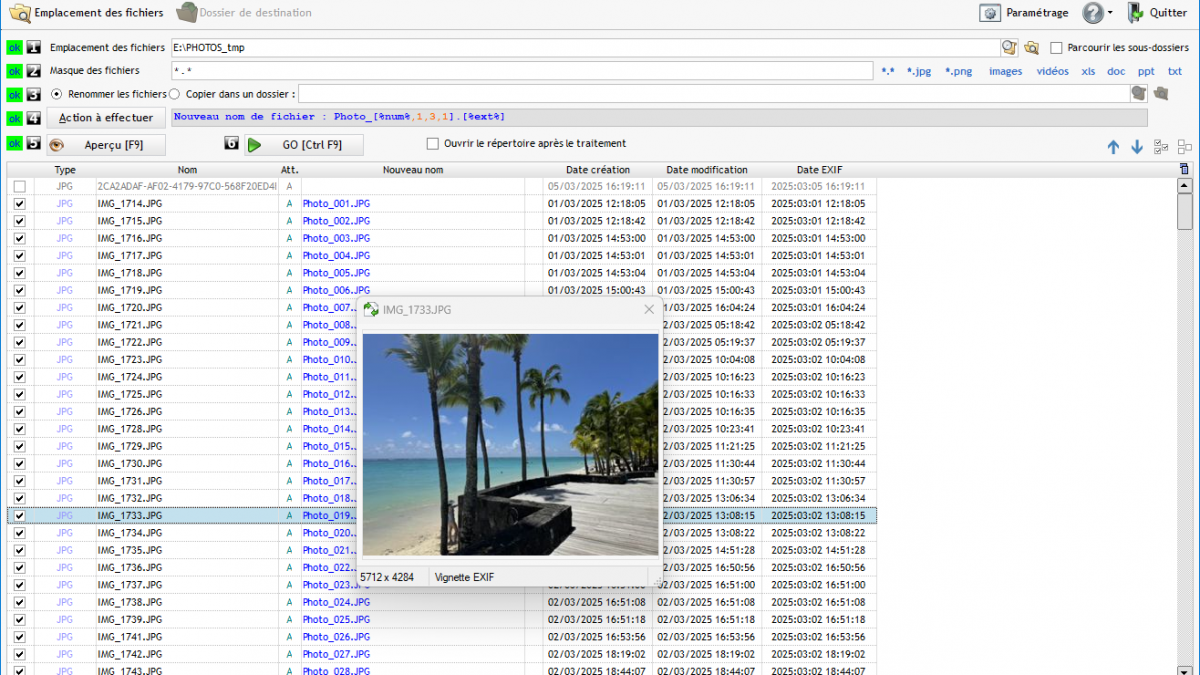
Task: Uncheck the IMG_1739.JPG row checkbox
Action: tap(19, 620)
